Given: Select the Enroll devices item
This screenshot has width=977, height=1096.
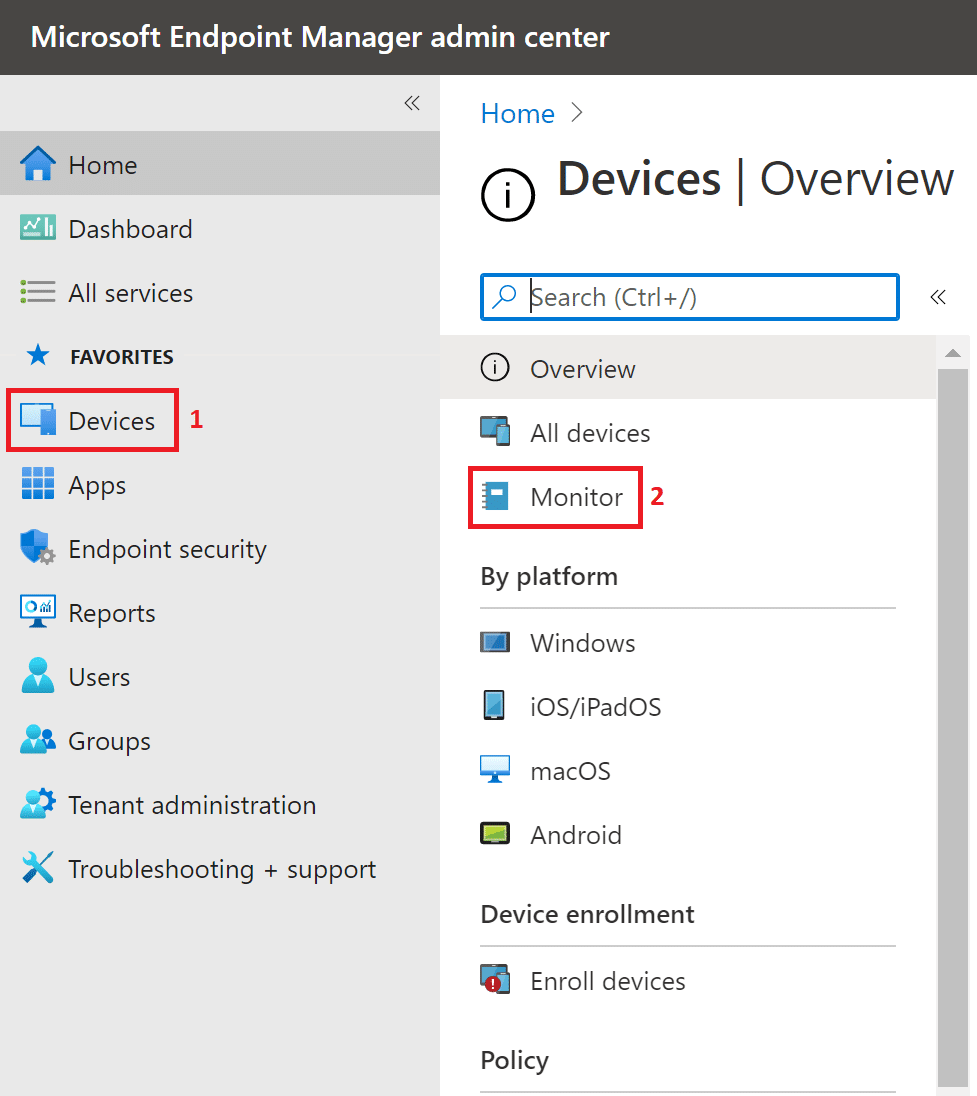Looking at the screenshot, I should coord(607,981).
